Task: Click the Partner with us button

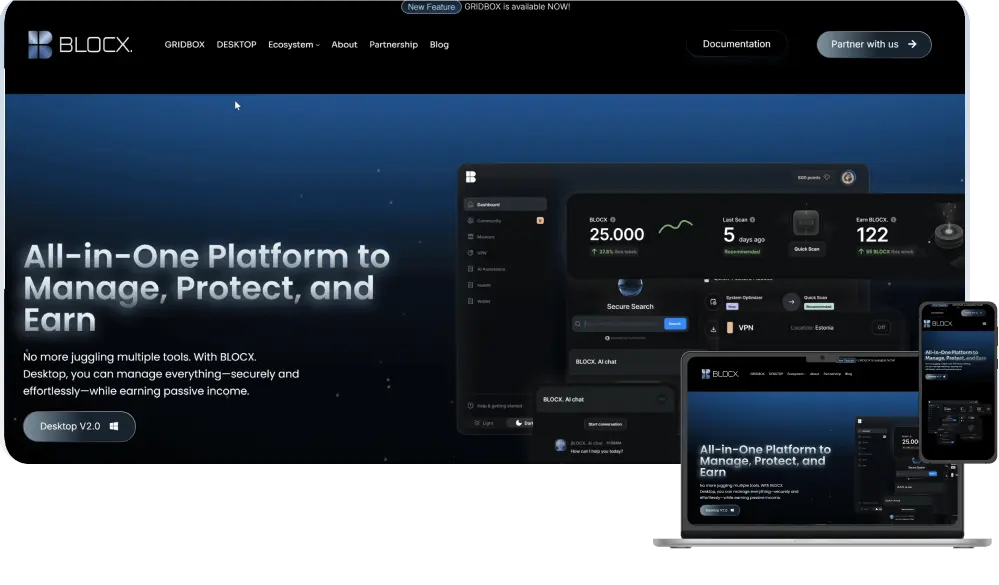Action: point(873,44)
